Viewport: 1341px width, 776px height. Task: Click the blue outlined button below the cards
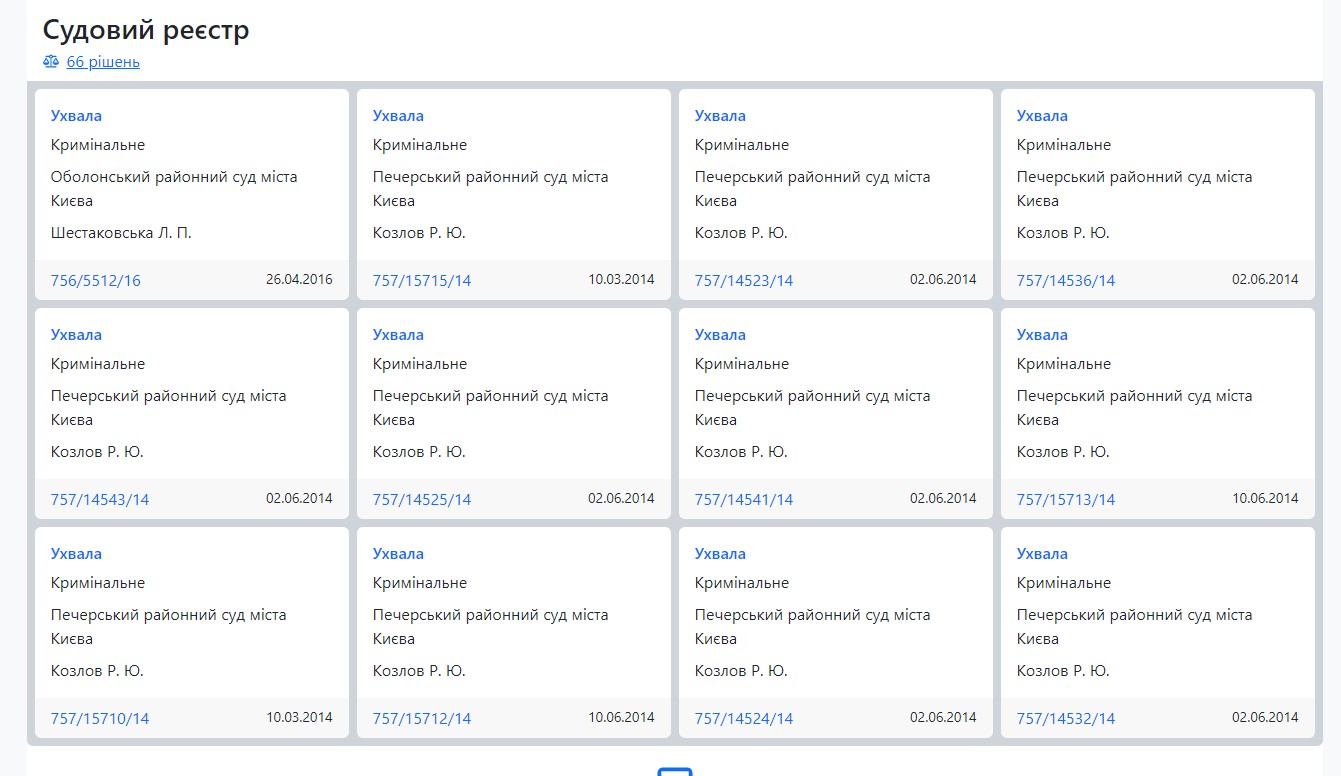pyautogui.click(x=675, y=772)
